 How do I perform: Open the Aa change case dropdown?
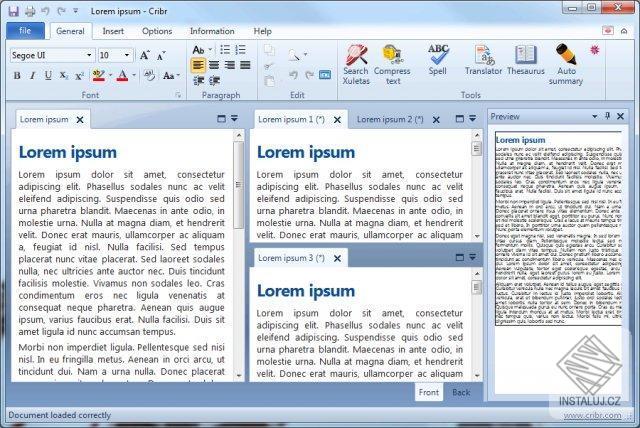pyautogui.click(x=171, y=75)
